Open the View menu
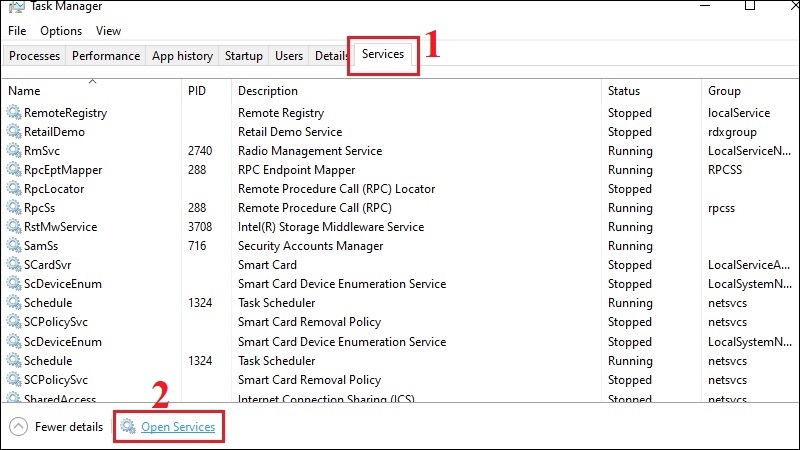 click(x=108, y=31)
